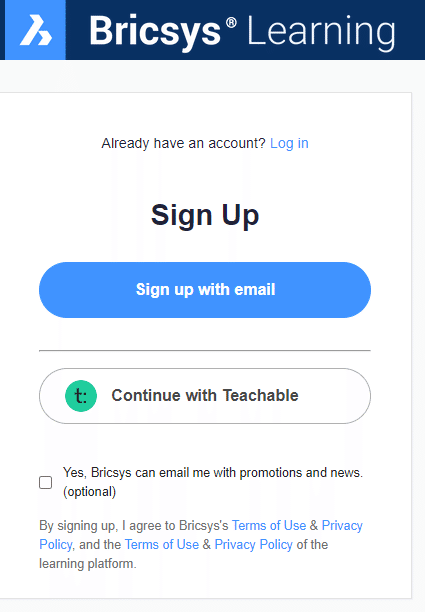Select Continue with Teachable button

tap(205, 396)
